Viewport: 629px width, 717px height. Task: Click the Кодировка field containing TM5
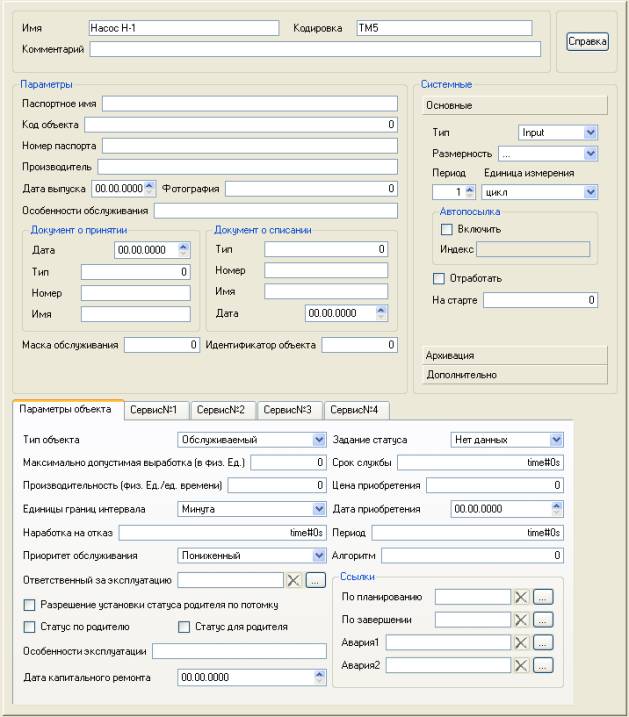click(444, 28)
